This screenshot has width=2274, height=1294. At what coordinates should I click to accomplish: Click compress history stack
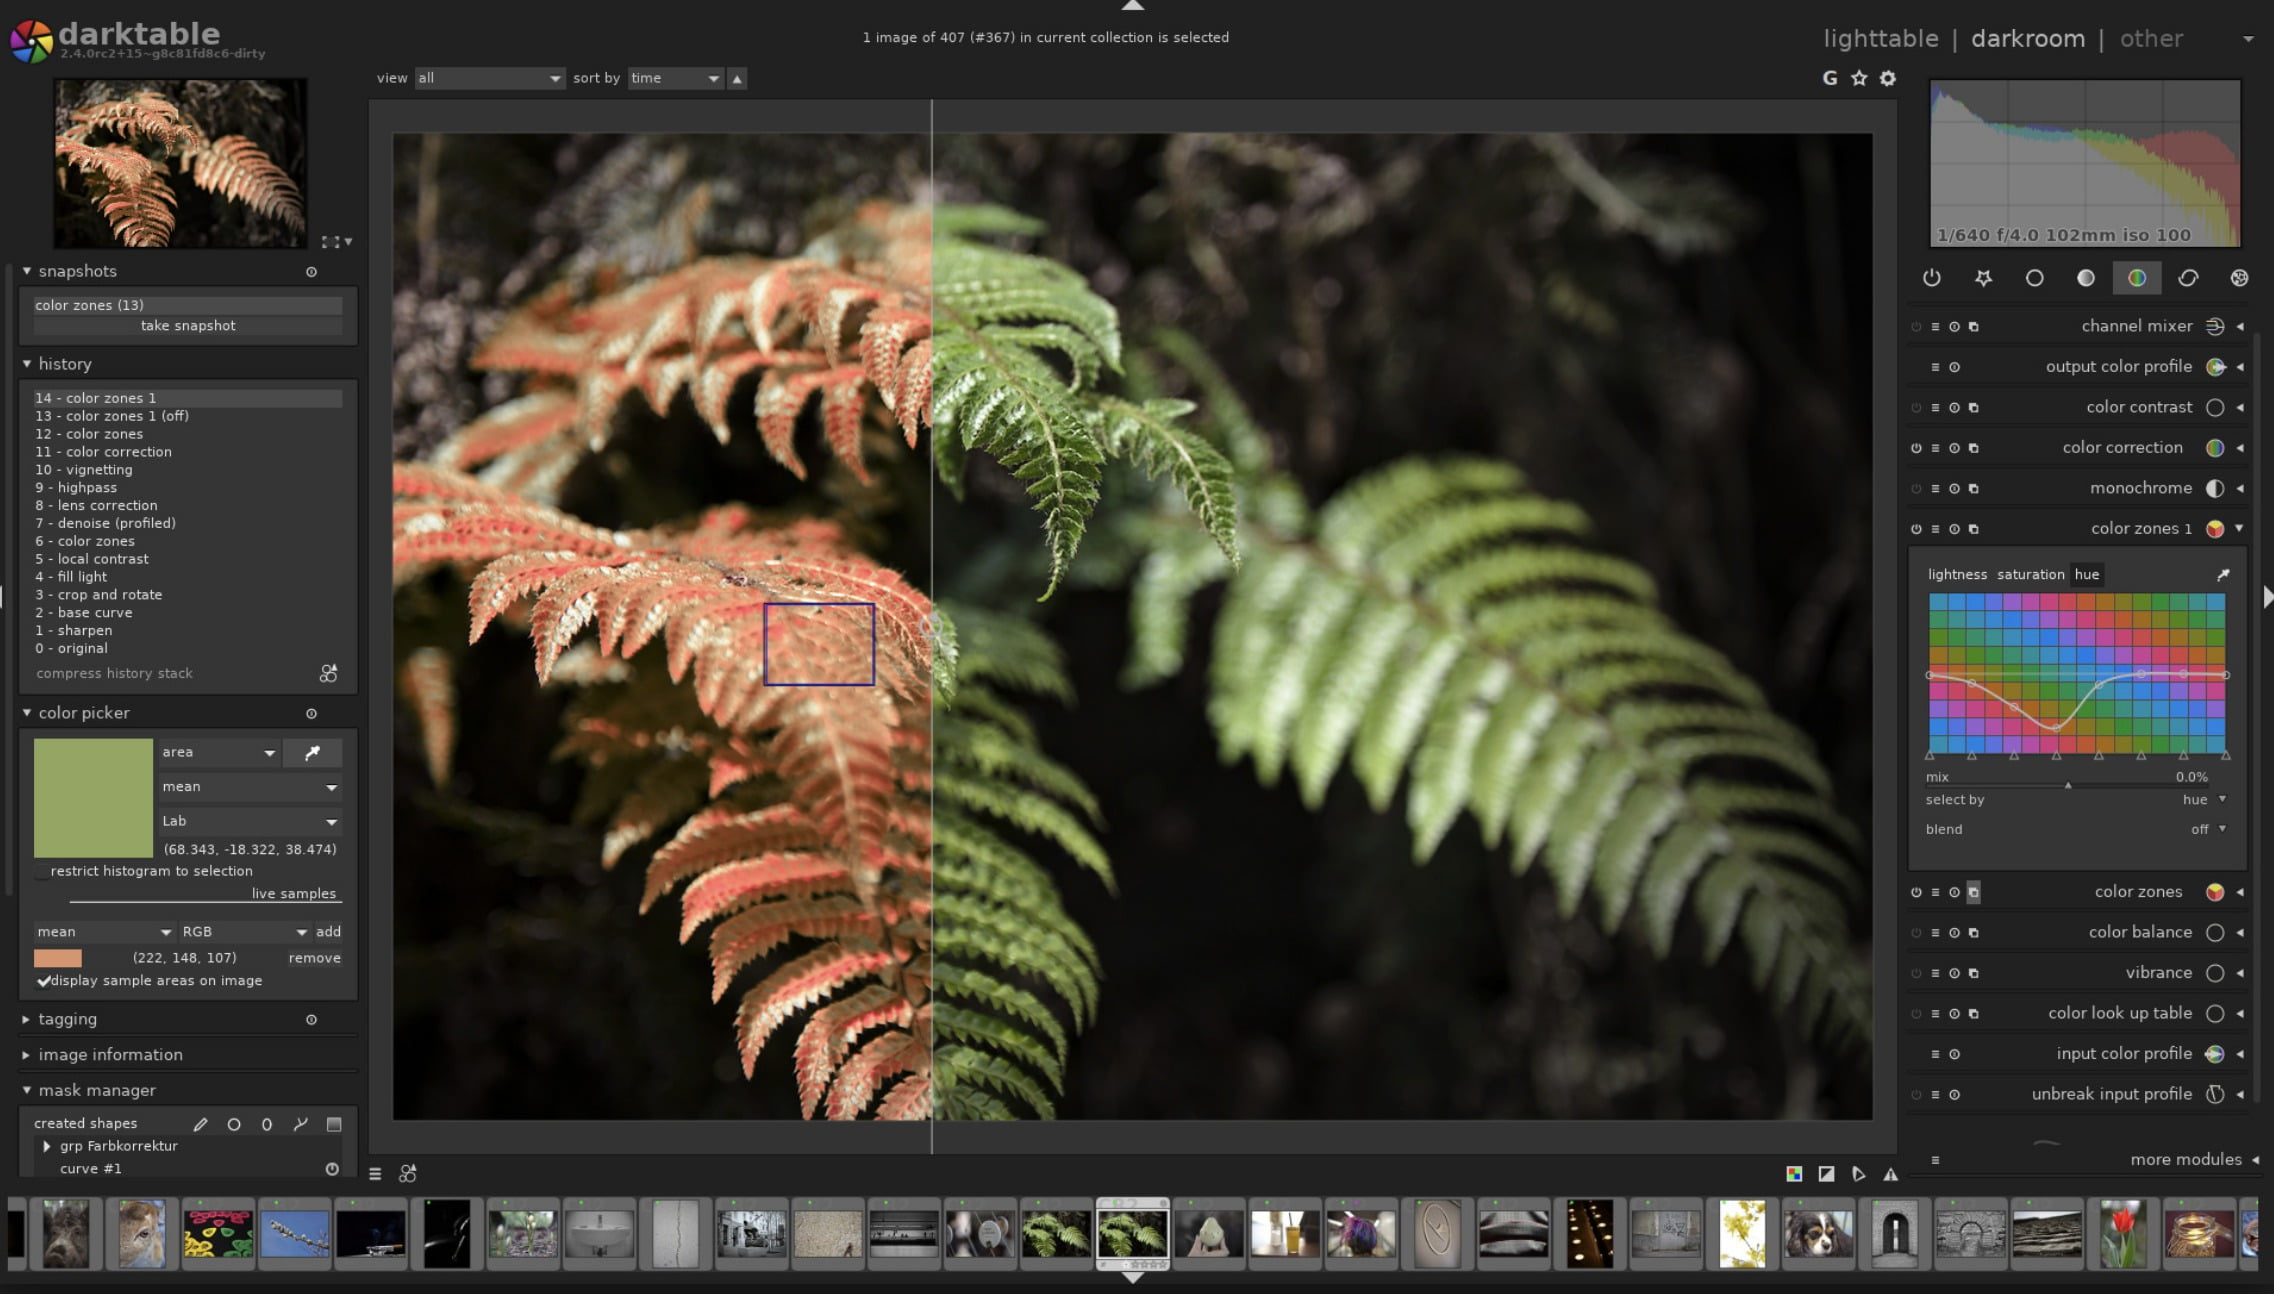[114, 673]
